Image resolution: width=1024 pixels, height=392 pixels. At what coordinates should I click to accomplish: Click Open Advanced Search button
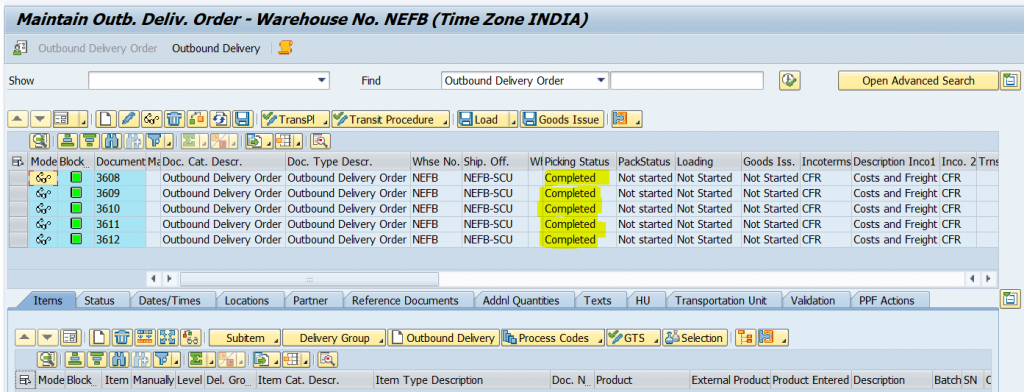[918, 80]
